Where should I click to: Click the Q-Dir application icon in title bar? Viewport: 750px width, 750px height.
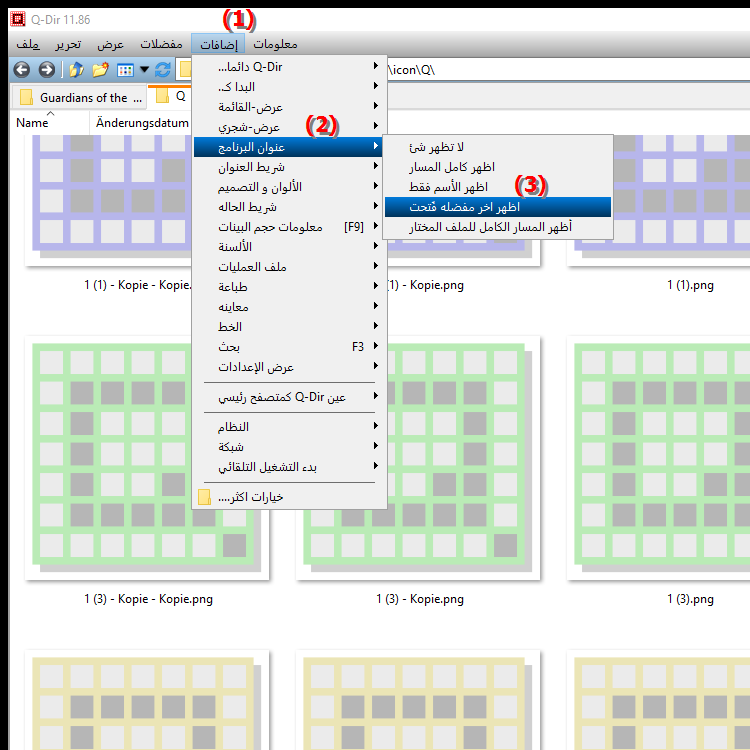click(x=18, y=19)
